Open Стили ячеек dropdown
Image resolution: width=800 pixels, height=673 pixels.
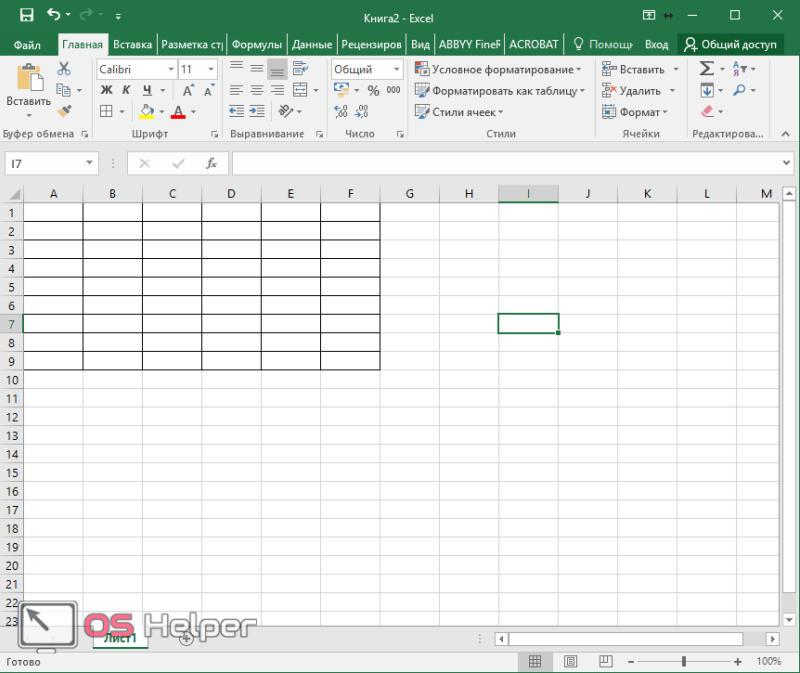point(459,112)
